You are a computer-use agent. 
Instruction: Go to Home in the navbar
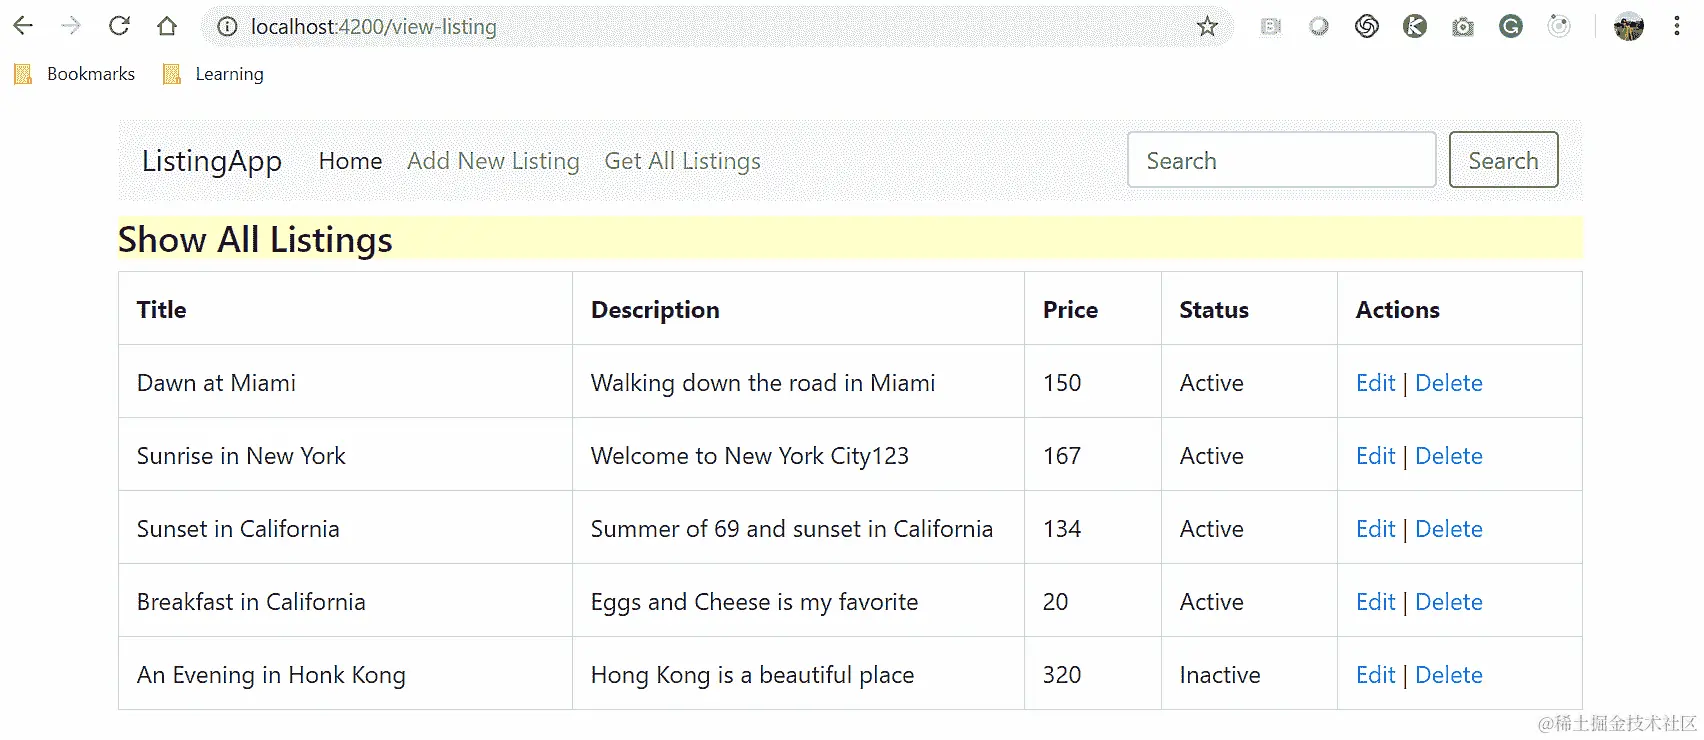tap(350, 161)
